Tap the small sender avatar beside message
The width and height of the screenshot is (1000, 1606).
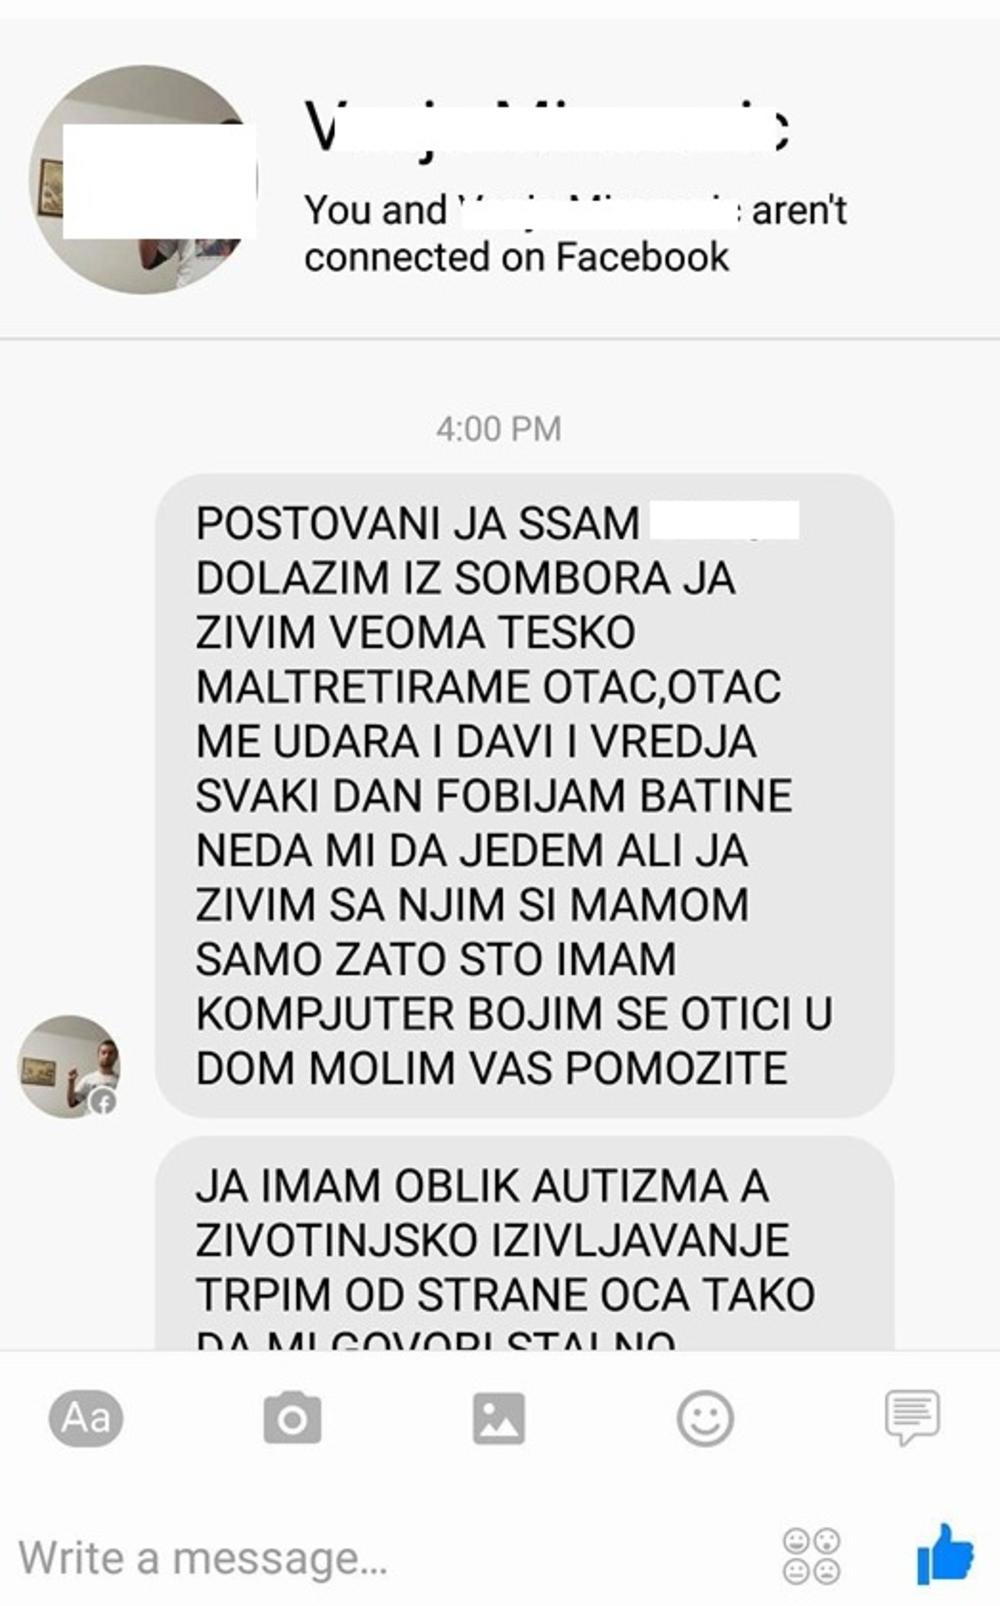pyautogui.click(x=69, y=1066)
